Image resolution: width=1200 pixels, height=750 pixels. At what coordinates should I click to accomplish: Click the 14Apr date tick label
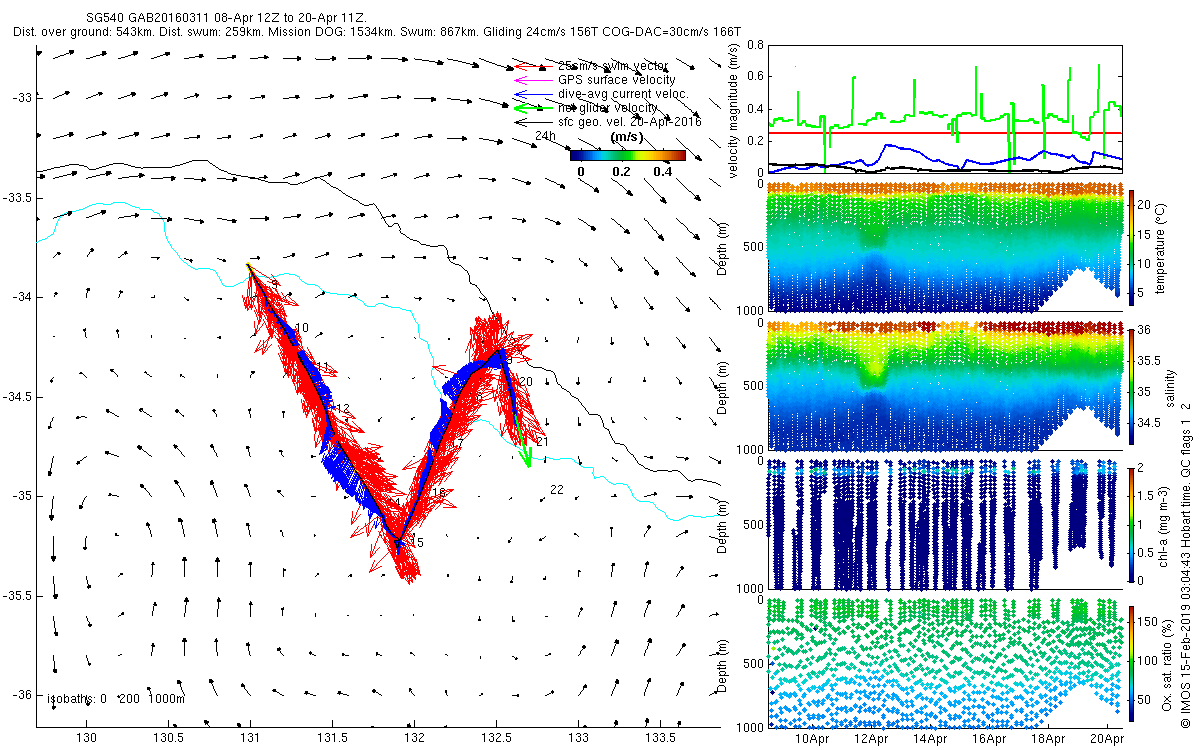point(931,739)
